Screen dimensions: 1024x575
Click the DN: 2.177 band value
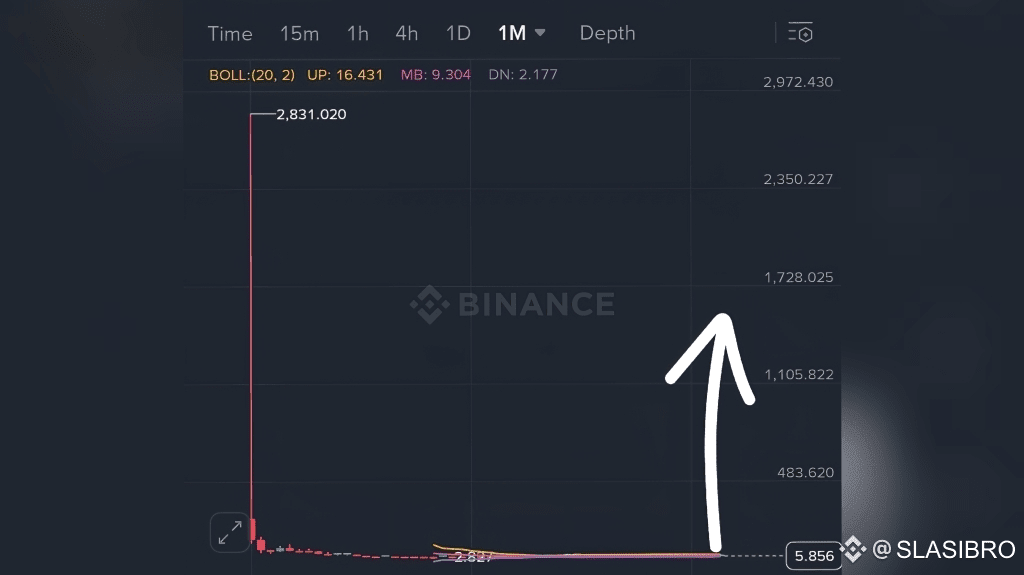(x=523, y=74)
